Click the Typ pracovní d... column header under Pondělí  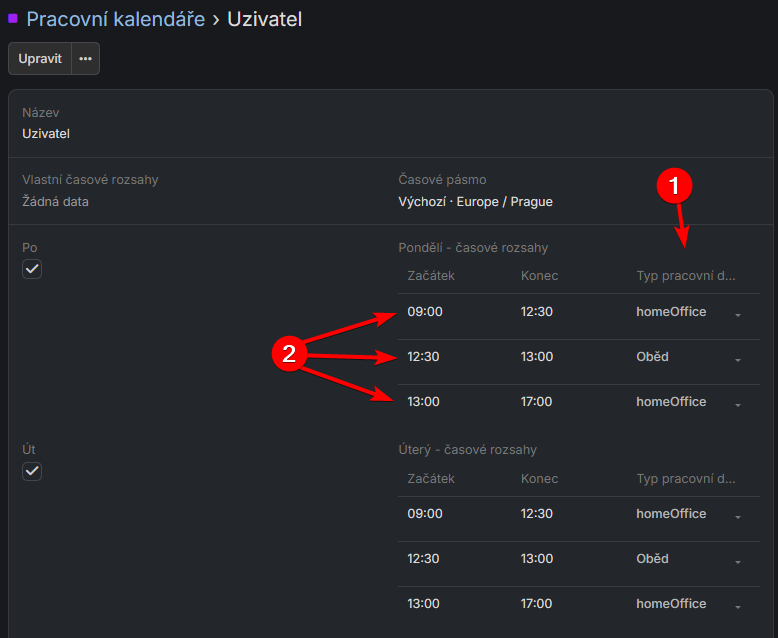coord(685,275)
